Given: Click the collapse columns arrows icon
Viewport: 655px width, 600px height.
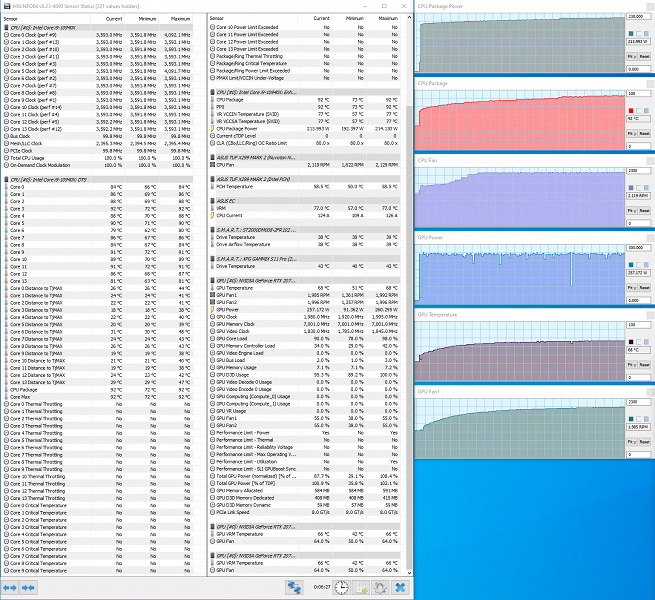Looking at the screenshot, I should click(x=28, y=588).
